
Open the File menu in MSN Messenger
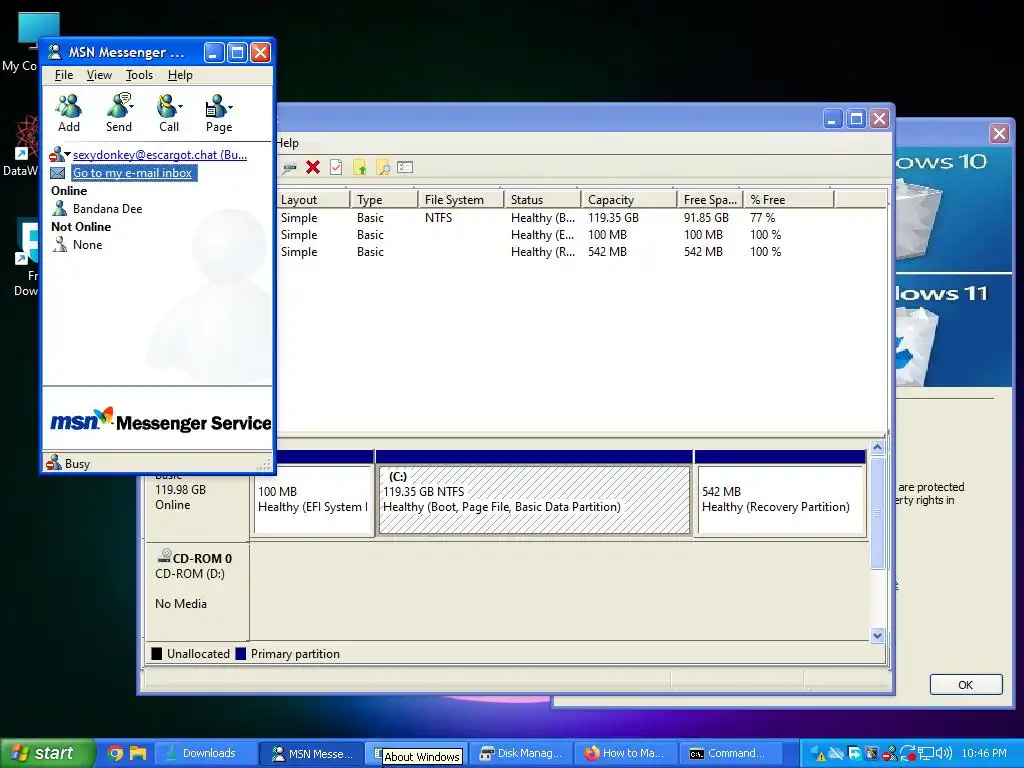pos(64,75)
